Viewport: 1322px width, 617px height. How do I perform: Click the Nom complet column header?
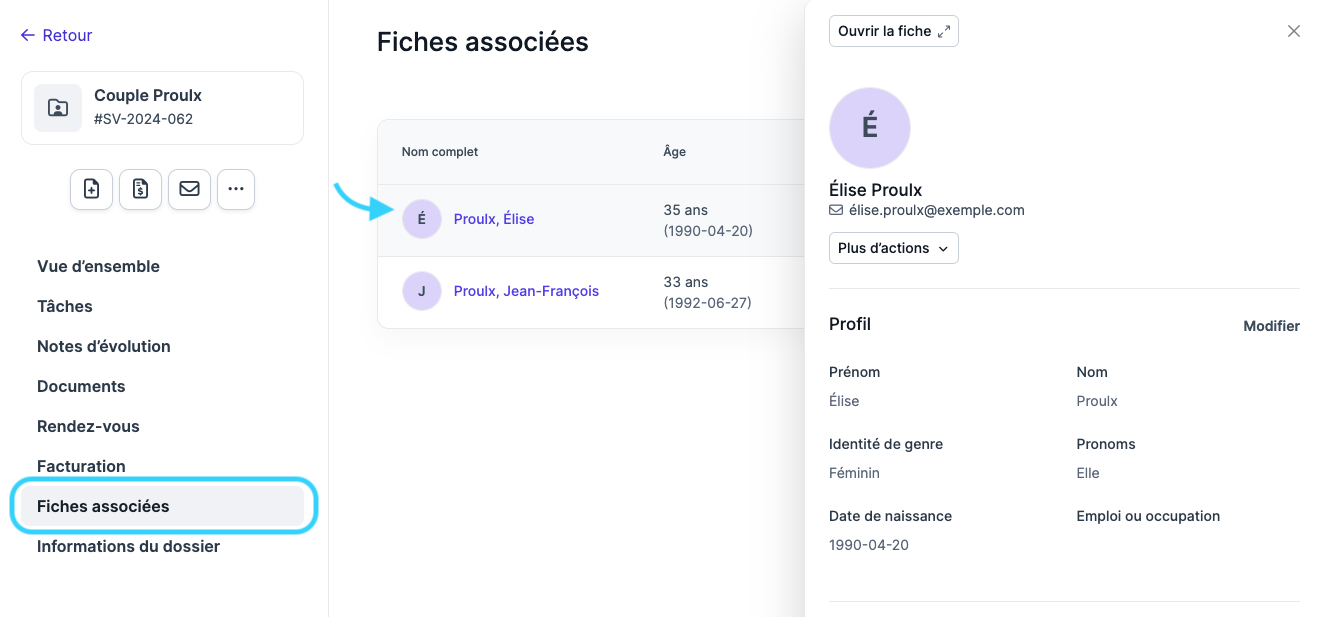pos(440,152)
